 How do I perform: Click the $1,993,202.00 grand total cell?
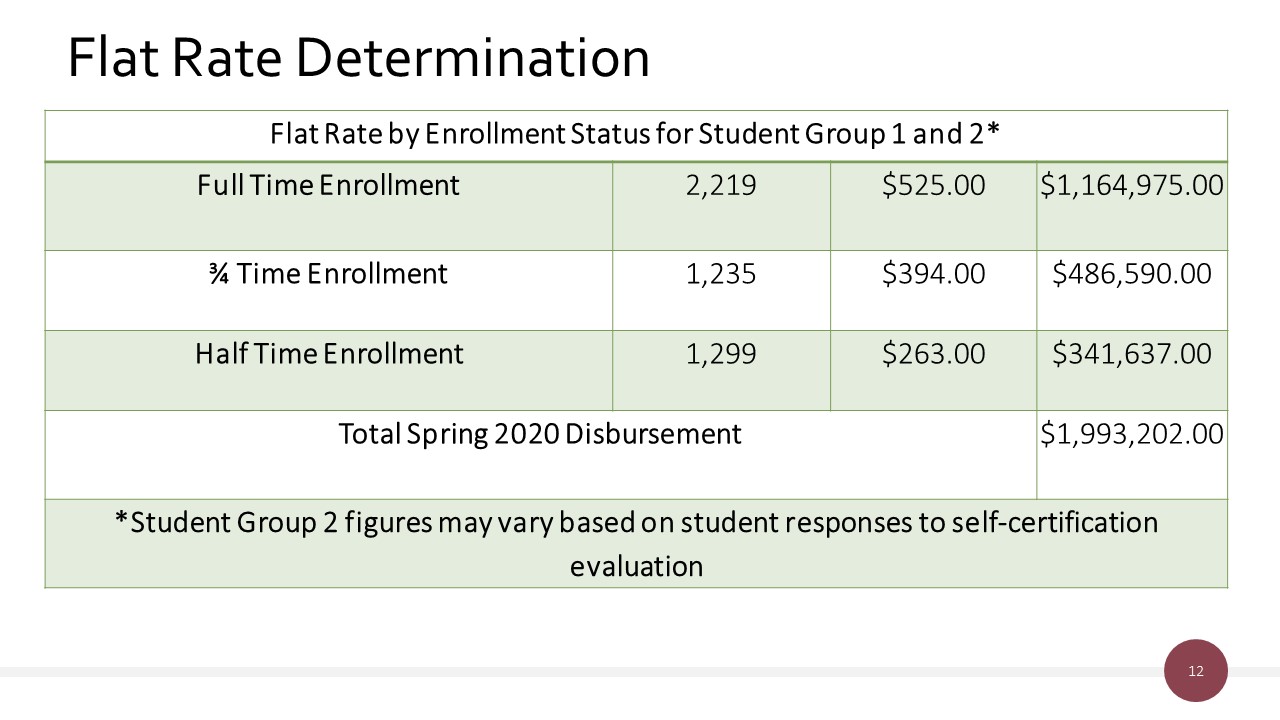1132,434
